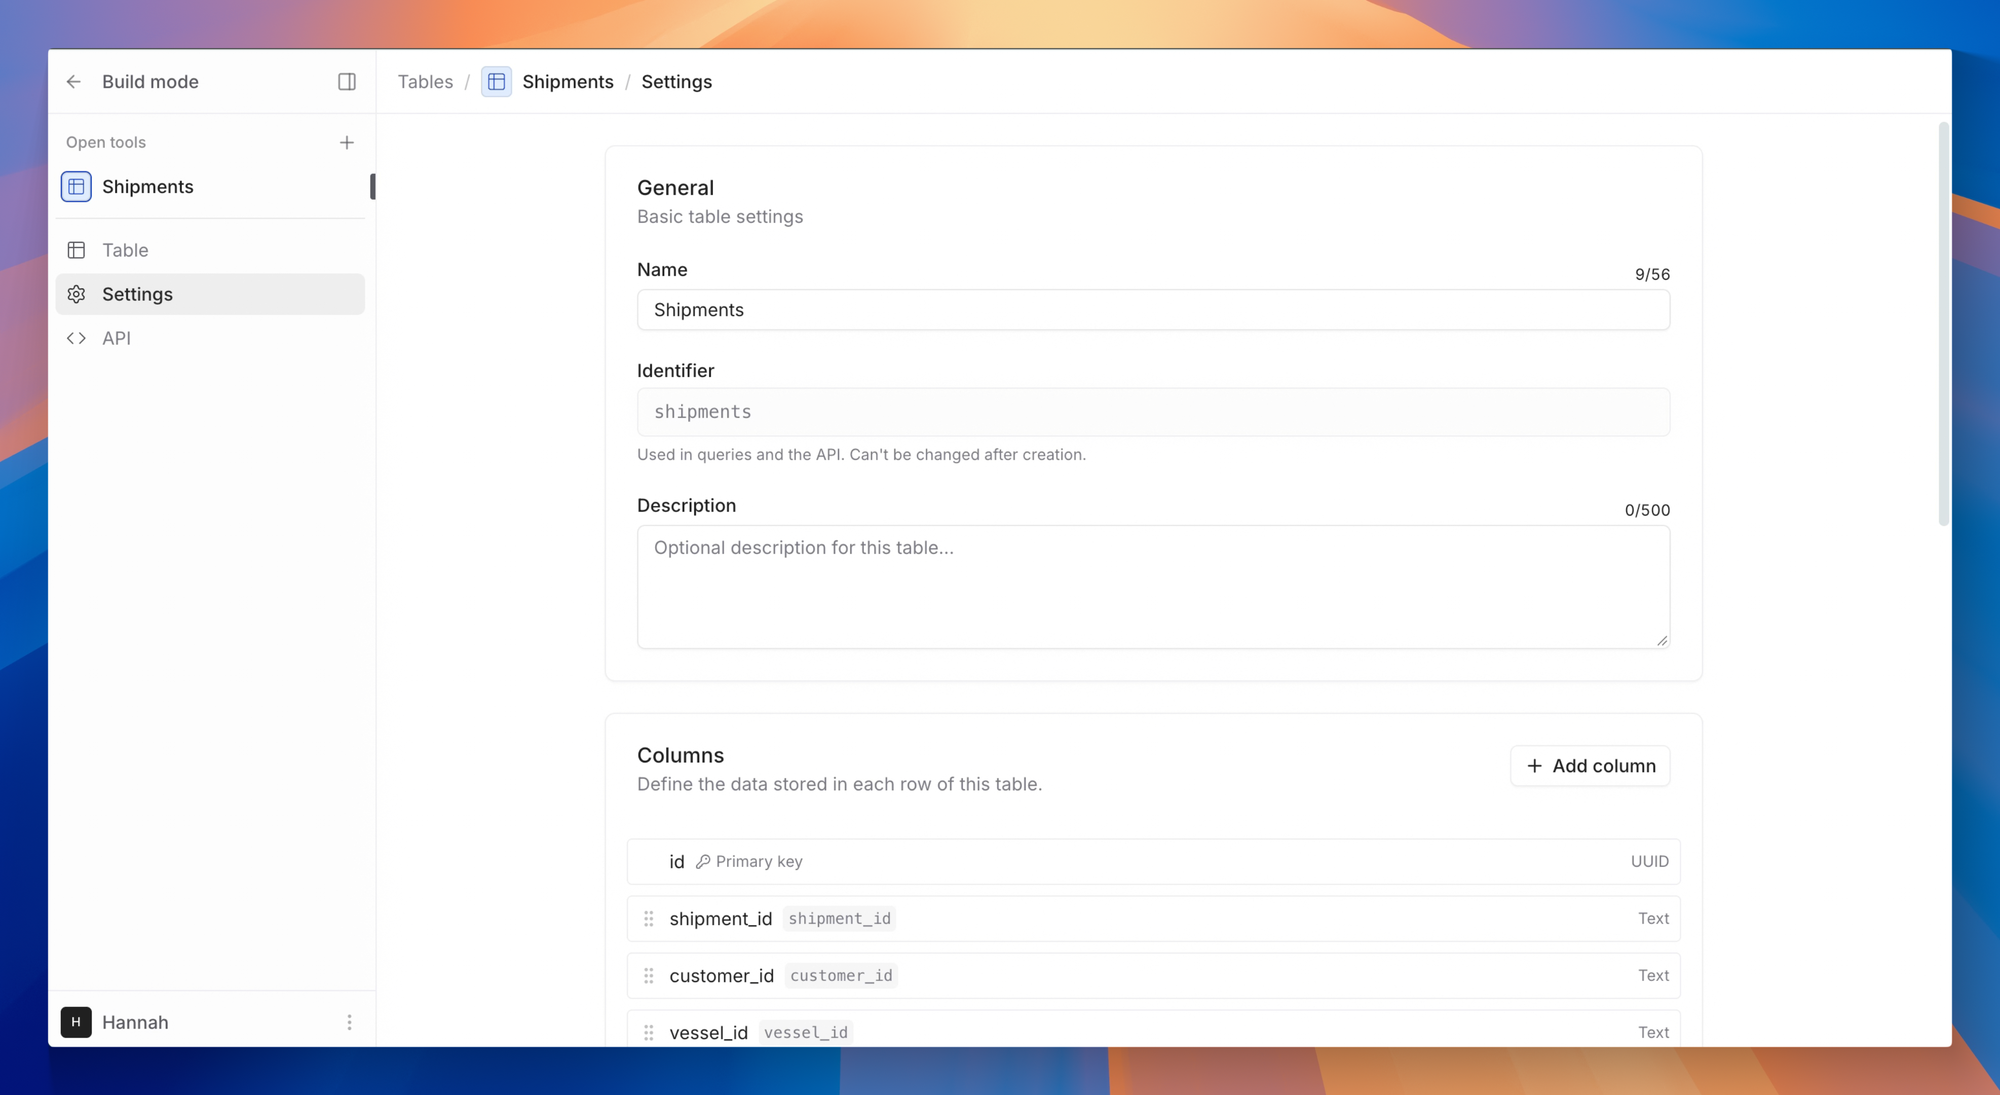Image resolution: width=2000 pixels, height=1095 pixels.
Task: Click the shipment_id identifier tag
Action: point(839,918)
